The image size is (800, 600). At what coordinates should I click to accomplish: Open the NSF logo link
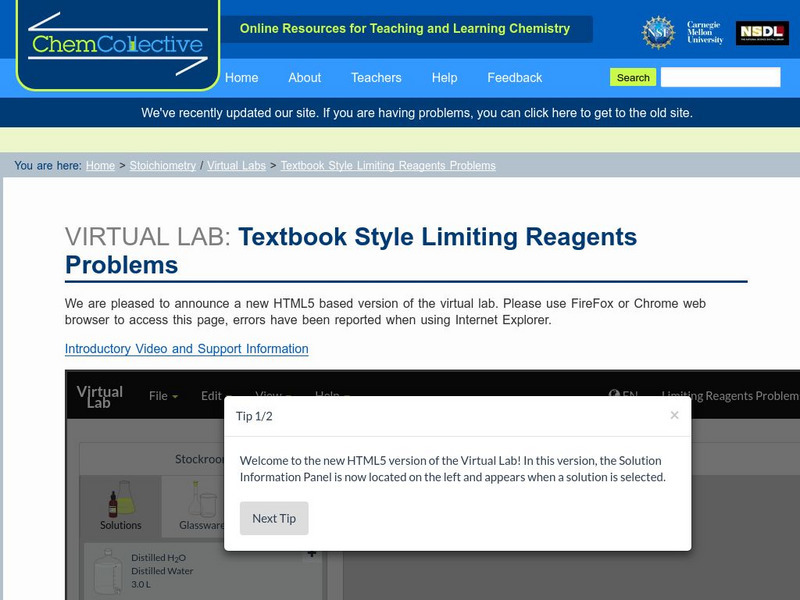click(x=658, y=33)
